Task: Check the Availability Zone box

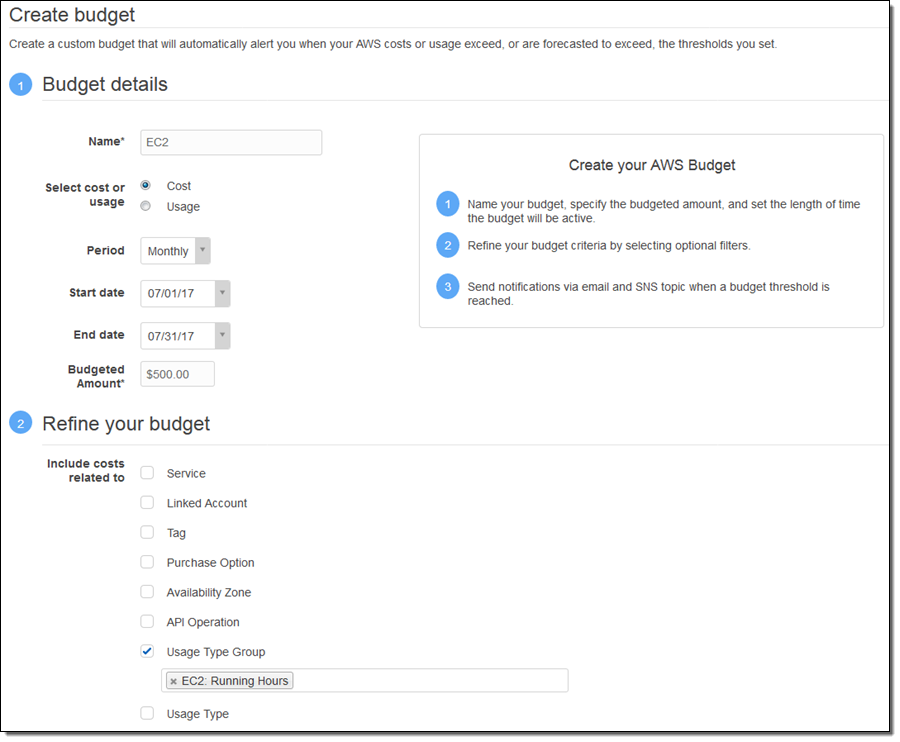Action: pos(147,592)
